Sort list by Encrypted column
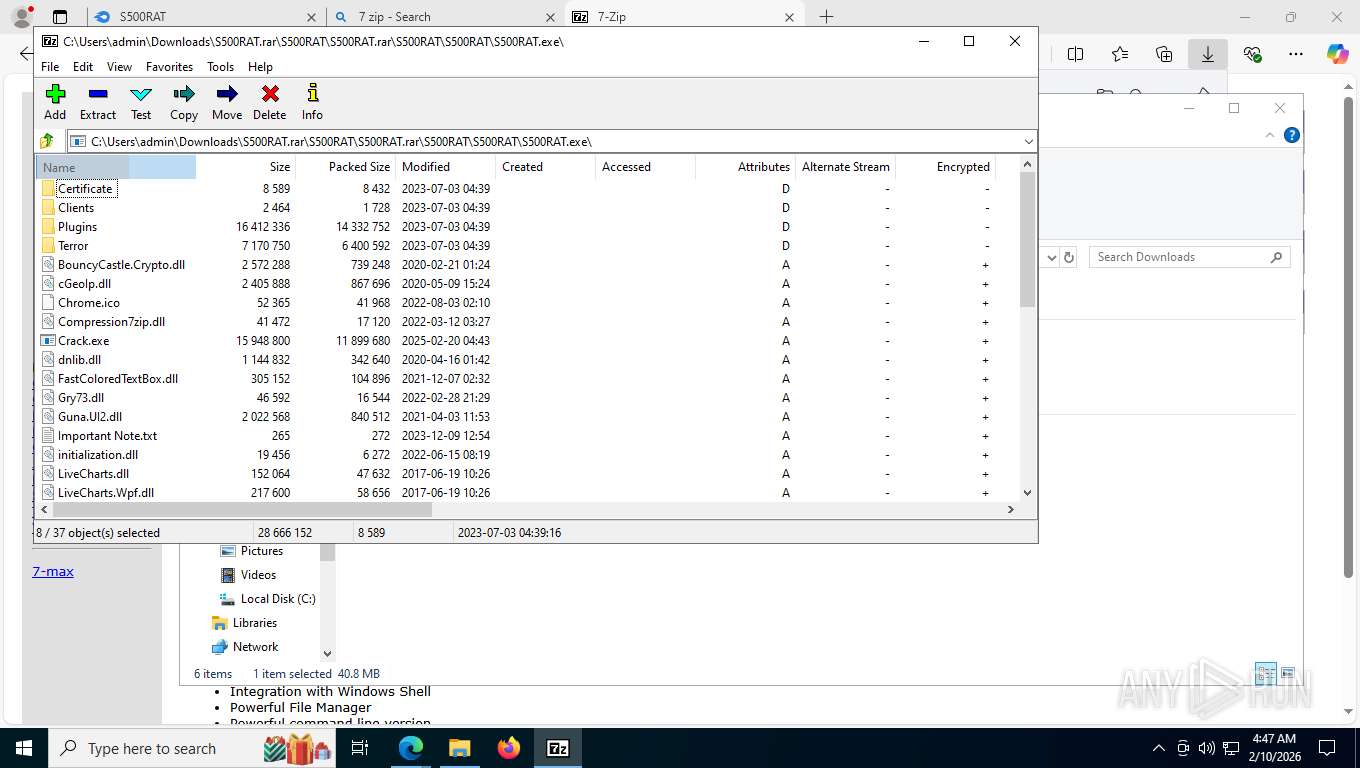 click(x=946, y=167)
